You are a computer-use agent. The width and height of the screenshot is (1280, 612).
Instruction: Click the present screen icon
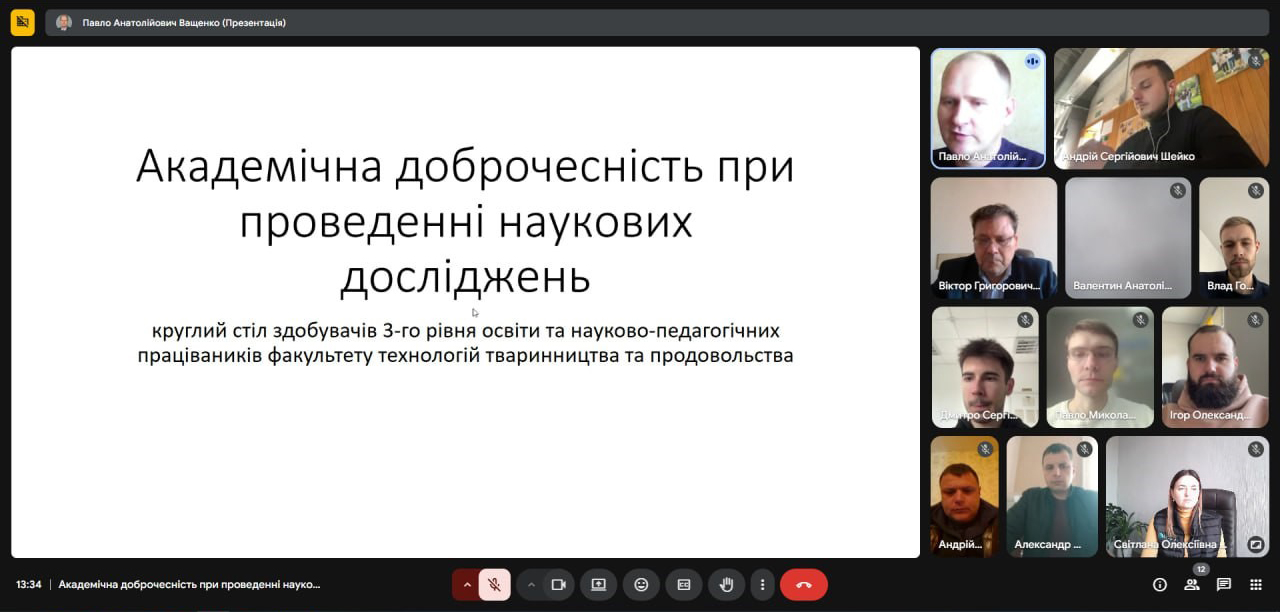pos(598,584)
